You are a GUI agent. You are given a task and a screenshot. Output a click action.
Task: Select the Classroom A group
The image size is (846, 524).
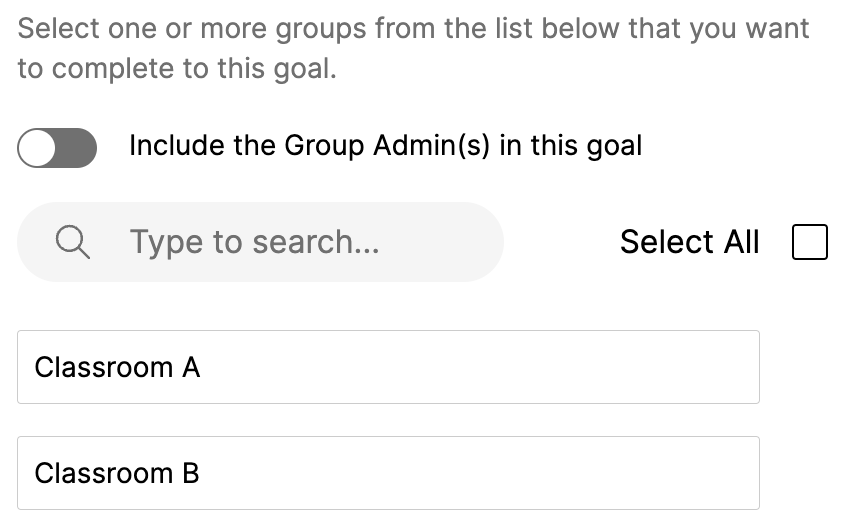point(388,367)
